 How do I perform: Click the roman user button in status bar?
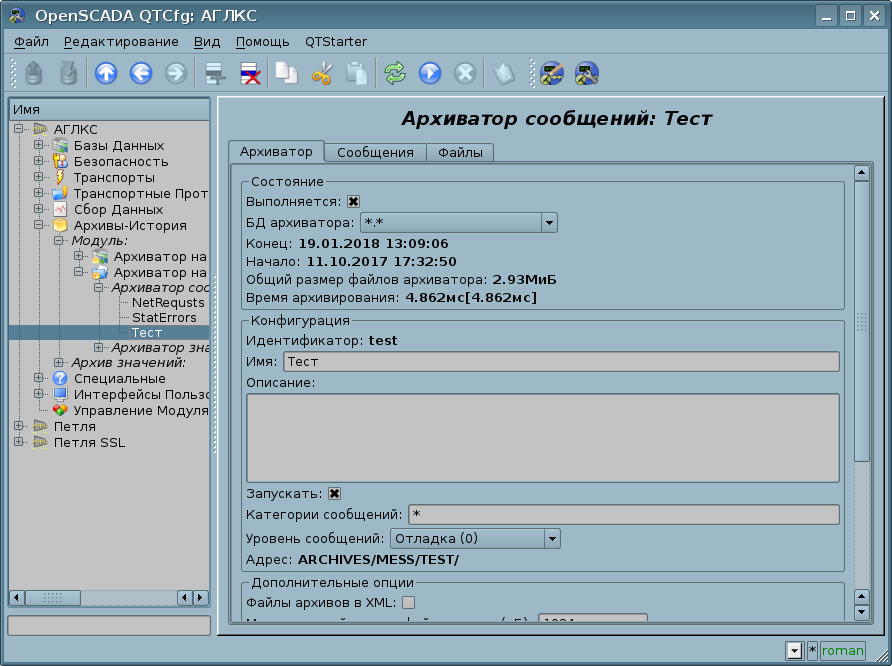click(x=843, y=650)
